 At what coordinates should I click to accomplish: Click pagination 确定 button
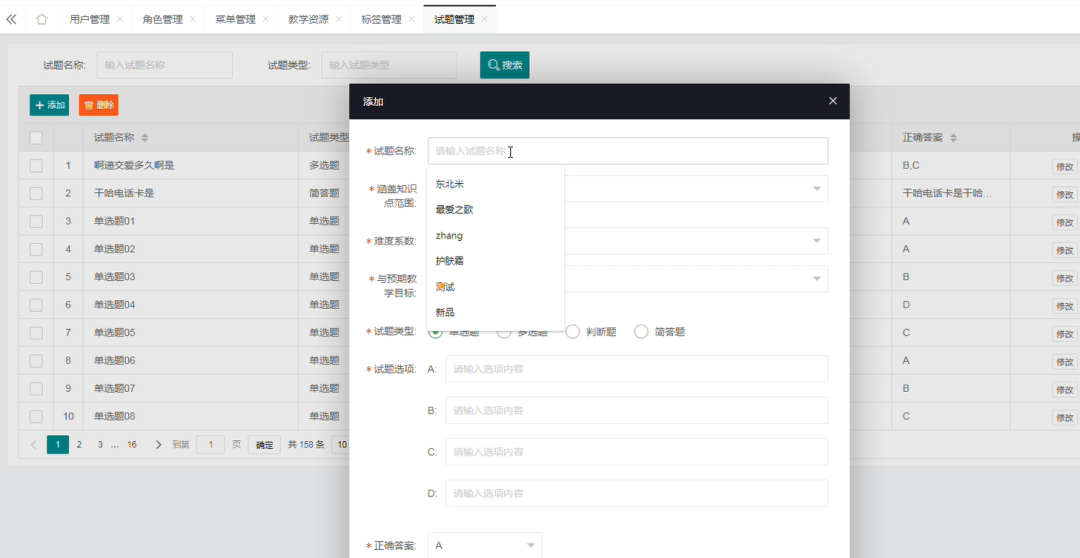[x=264, y=445]
